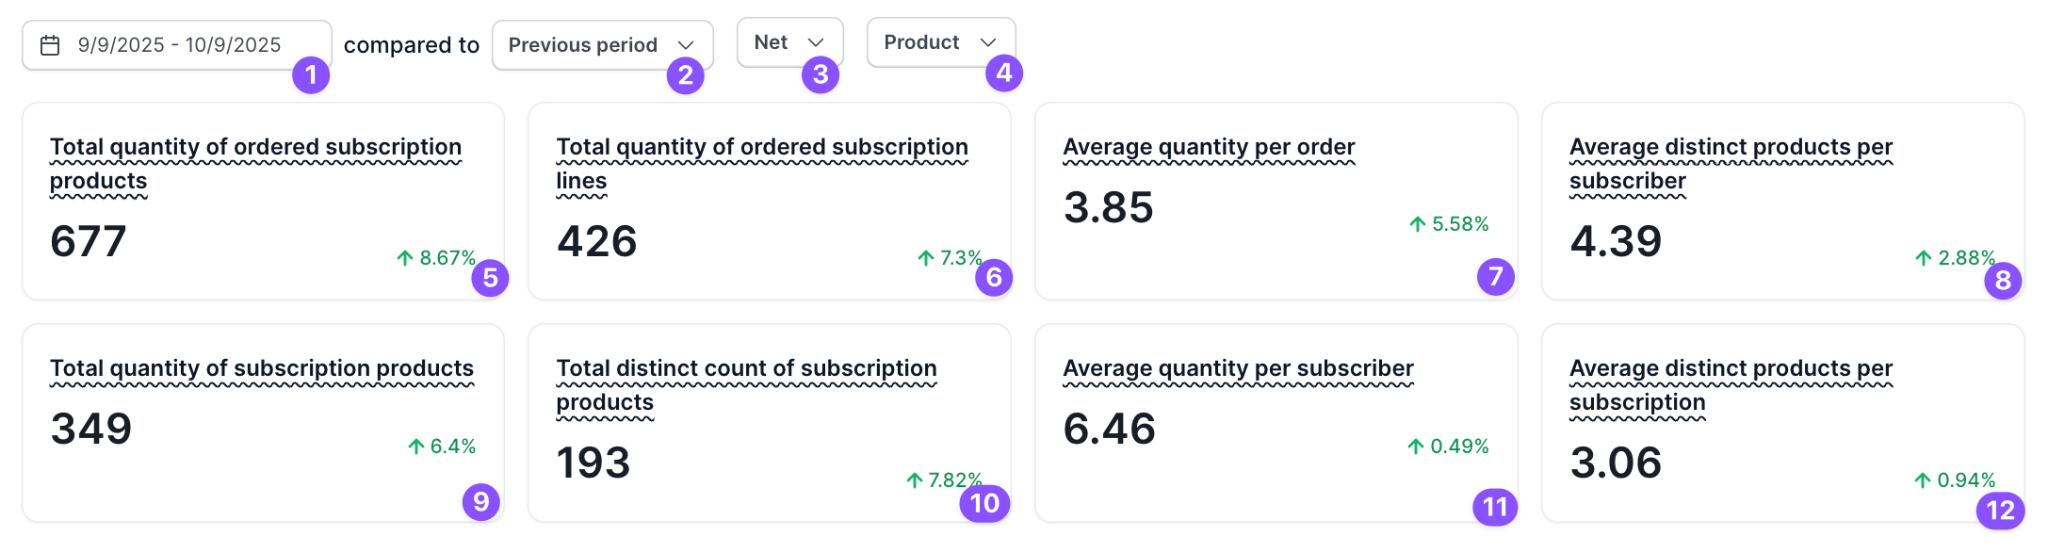Open the Net dropdown
The height and width of the screenshot is (543, 2048).
tap(789, 42)
